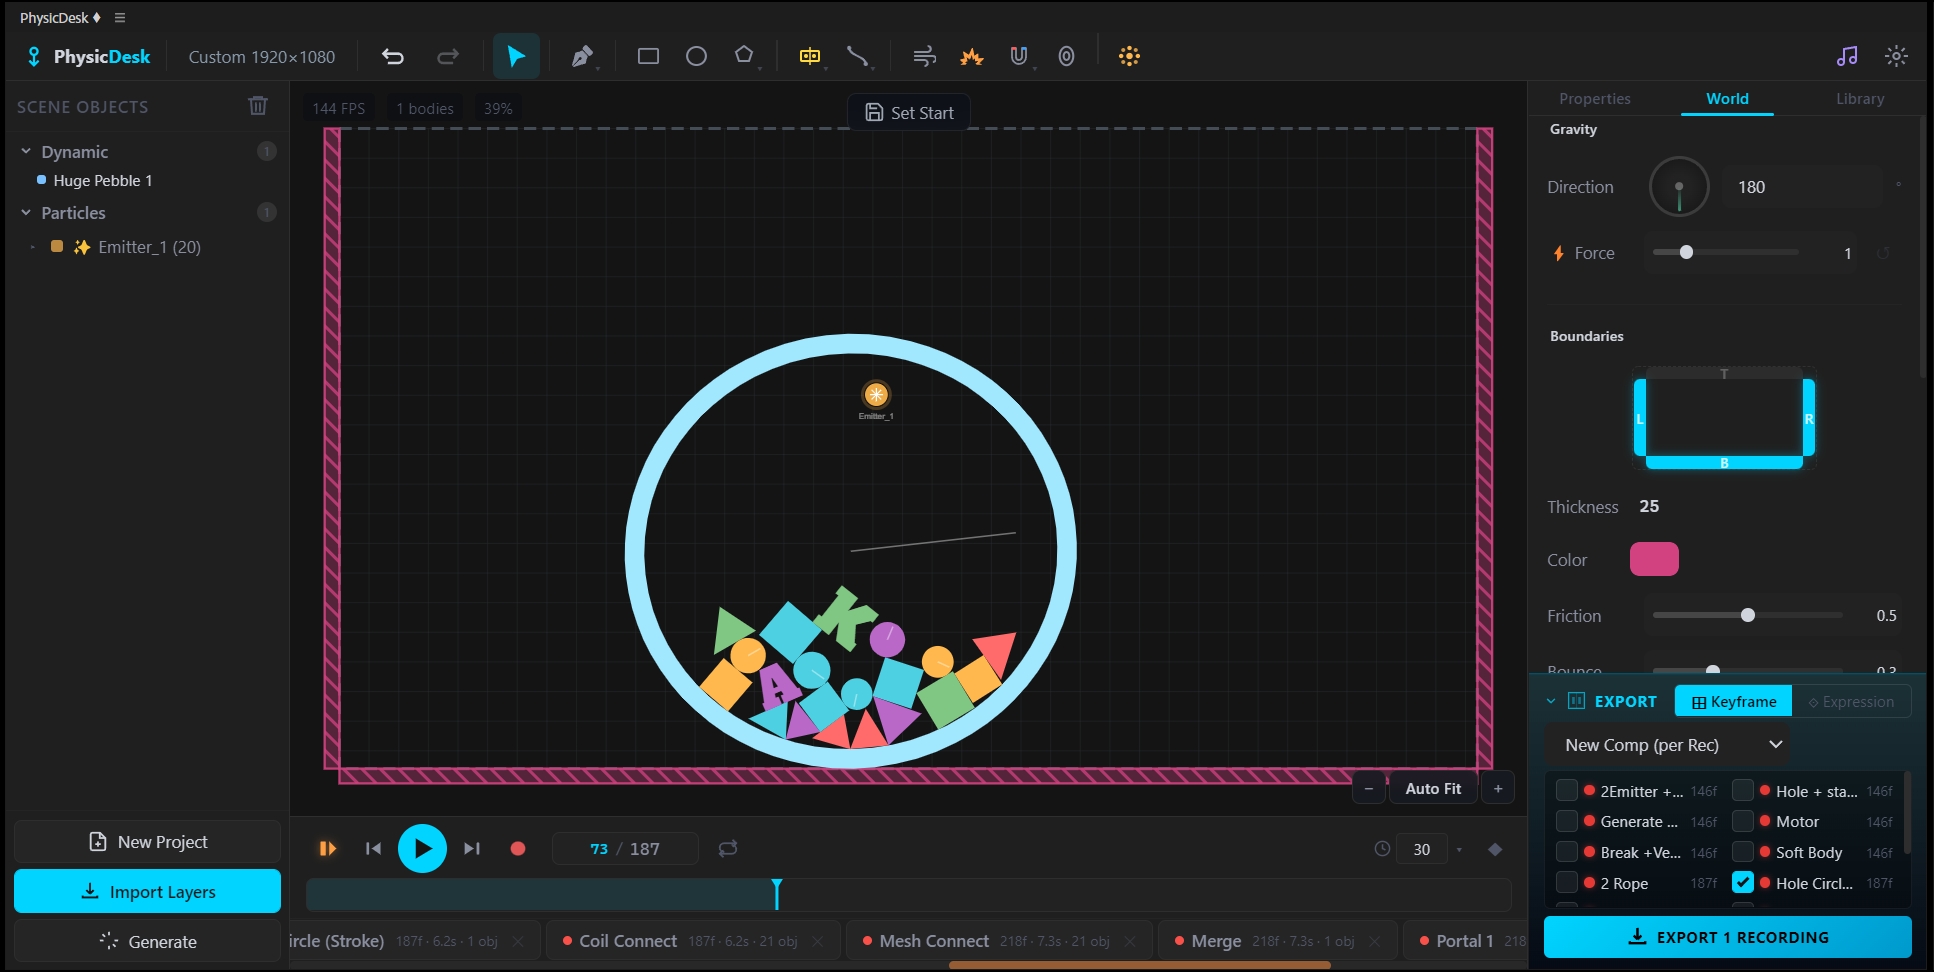Open the Mesh Connect recording tab

[x=1000, y=941]
